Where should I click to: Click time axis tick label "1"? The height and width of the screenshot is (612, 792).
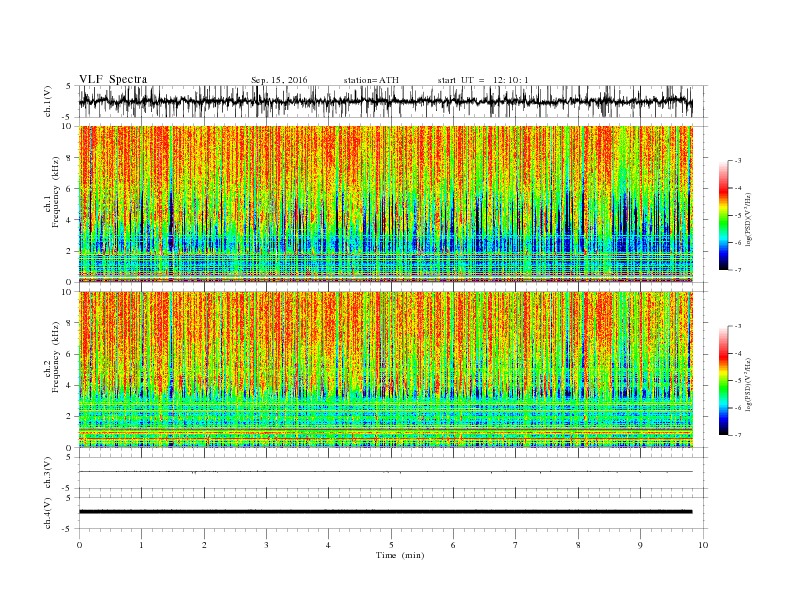tap(141, 545)
